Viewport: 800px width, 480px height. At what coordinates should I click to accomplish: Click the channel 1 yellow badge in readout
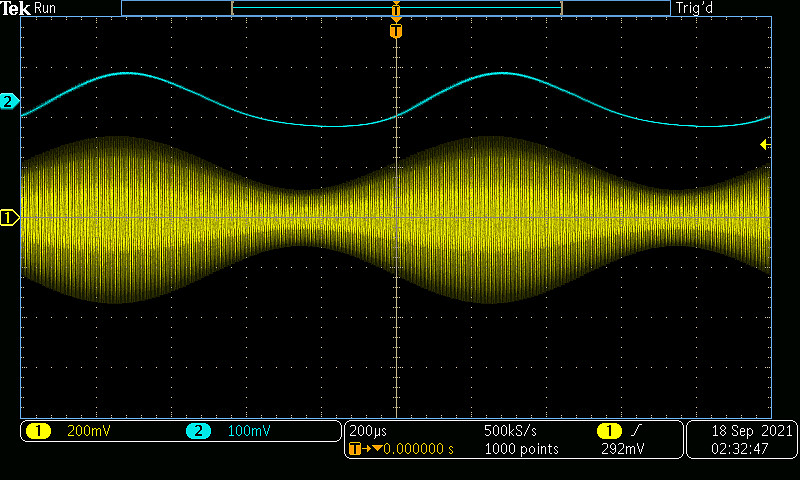click(38, 431)
